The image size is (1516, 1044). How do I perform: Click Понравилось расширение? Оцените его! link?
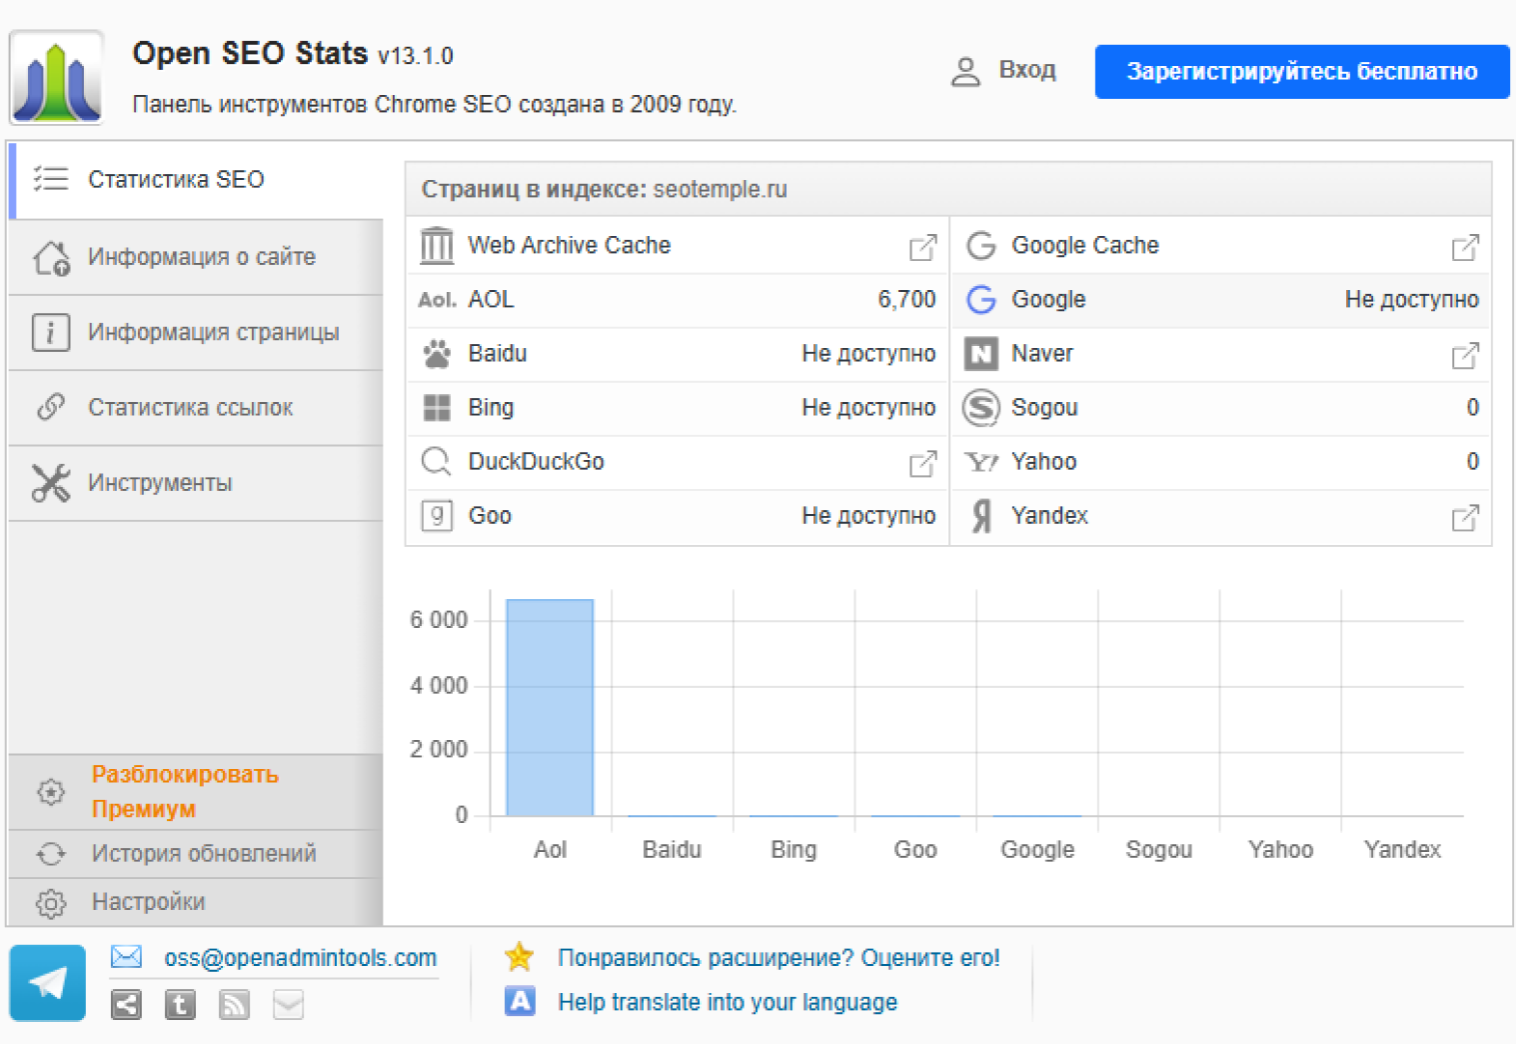point(779,958)
